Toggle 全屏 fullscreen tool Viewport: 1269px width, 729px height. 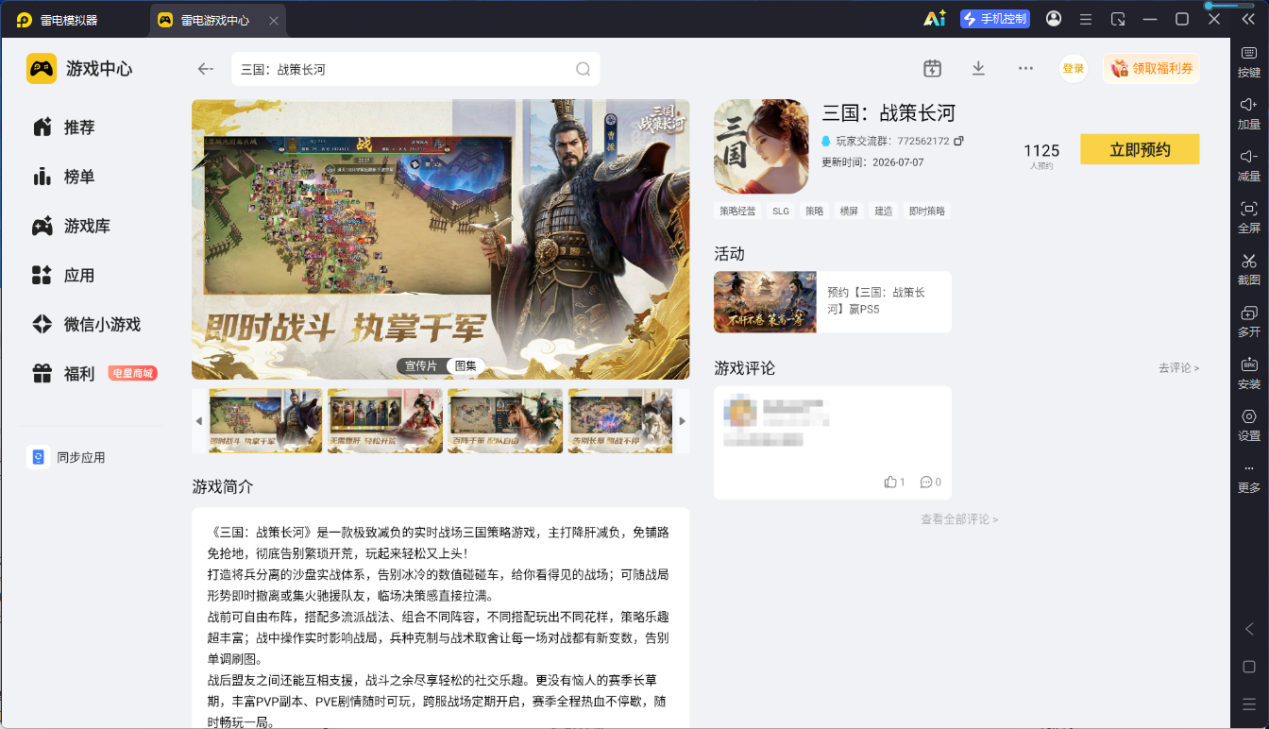pyautogui.click(x=1249, y=217)
